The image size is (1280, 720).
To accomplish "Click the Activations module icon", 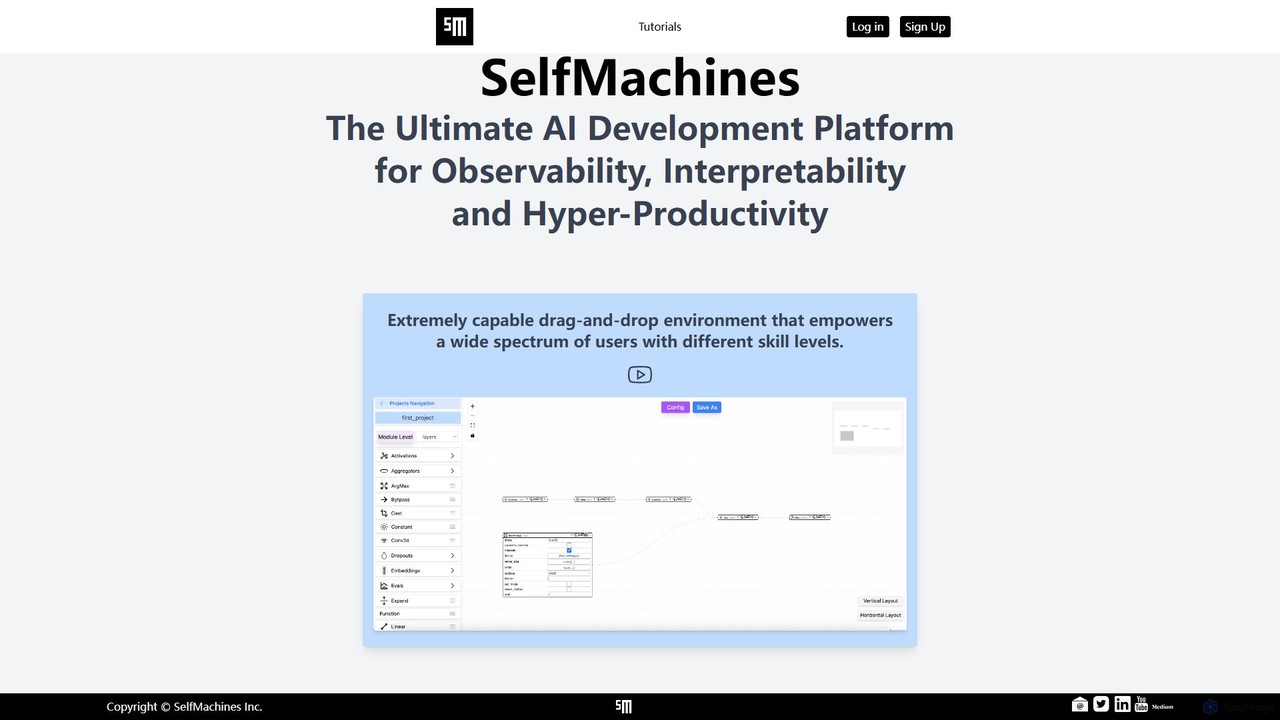I will [384, 456].
